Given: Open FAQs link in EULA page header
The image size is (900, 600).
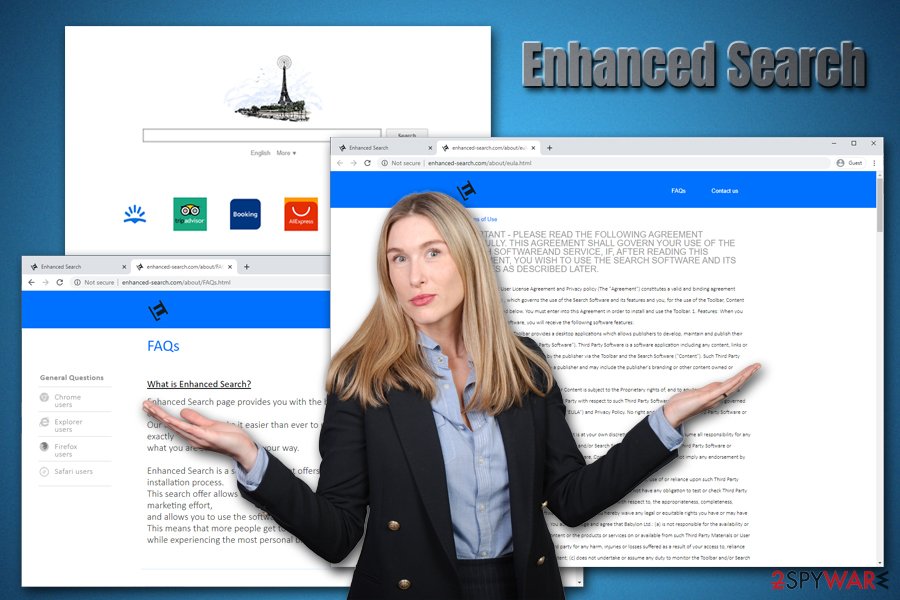Looking at the screenshot, I should 678,191.
